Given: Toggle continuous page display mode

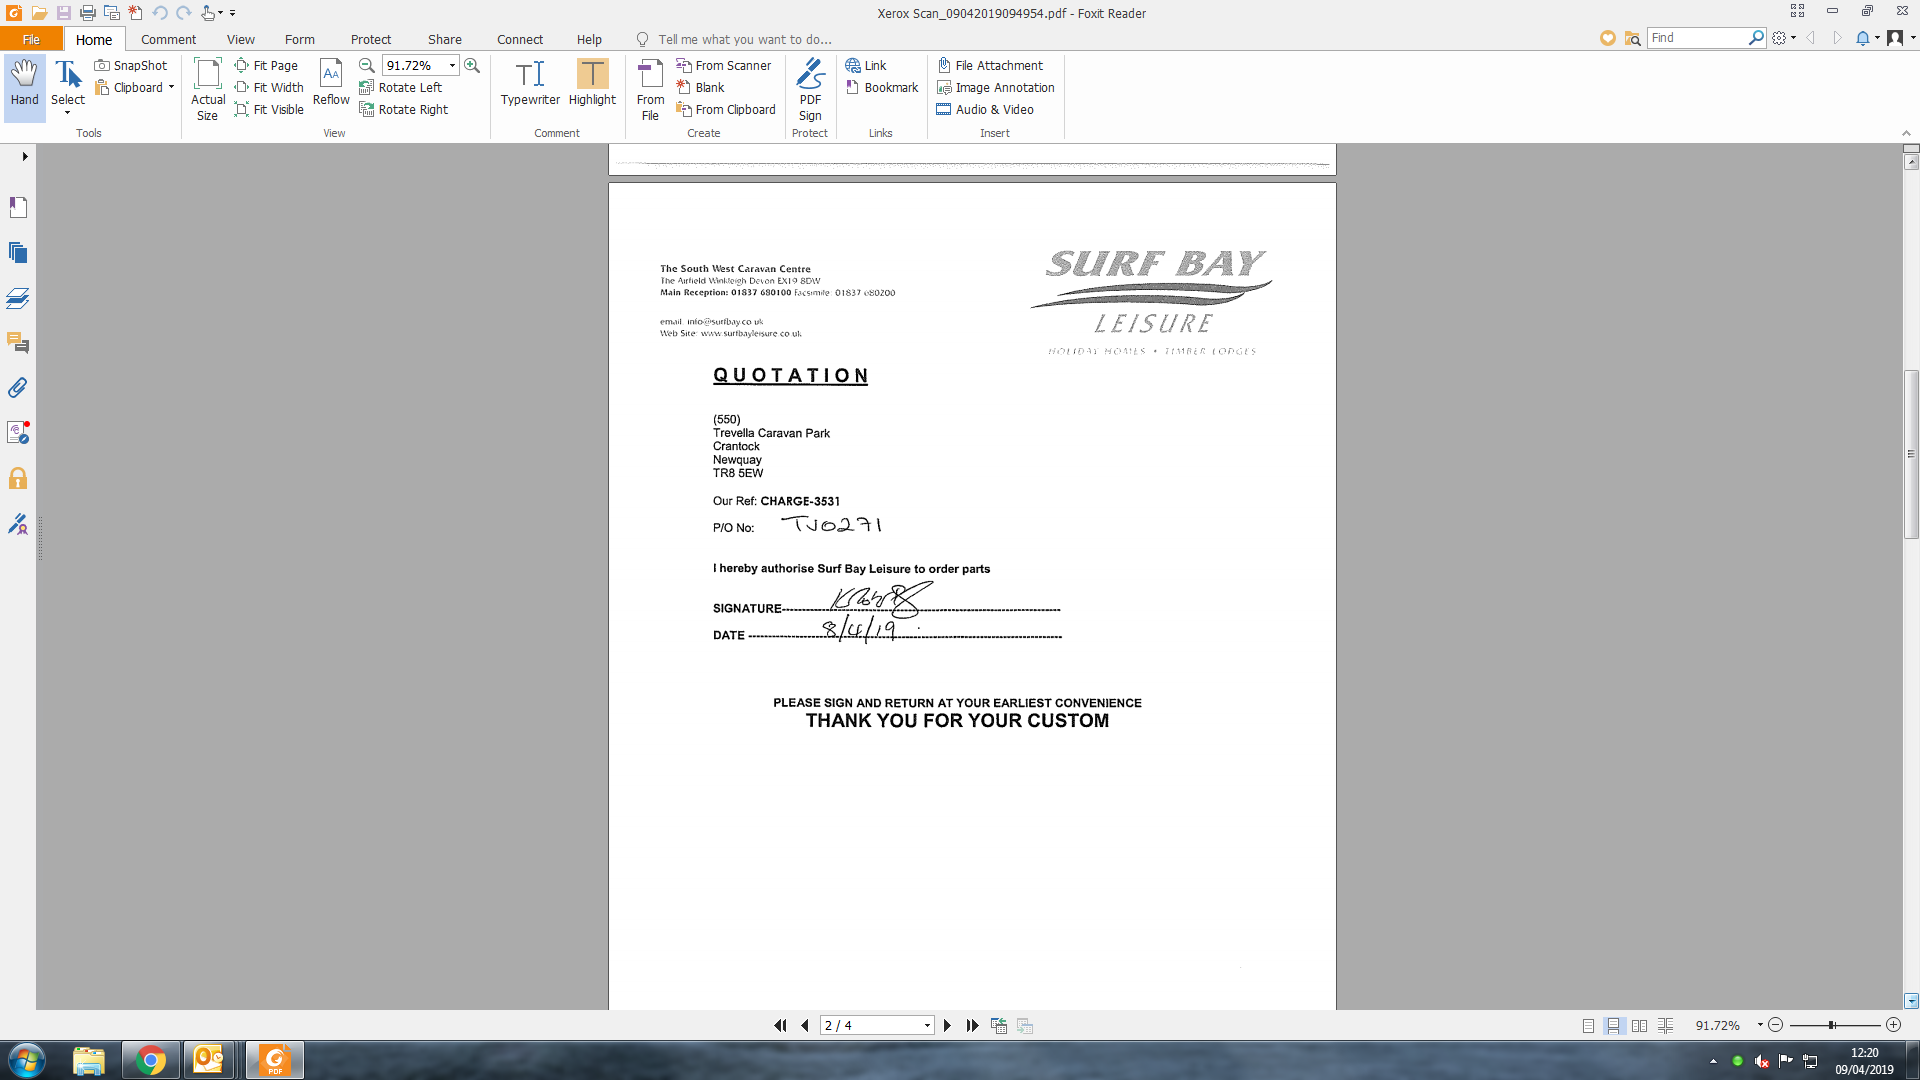Looking at the screenshot, I should pyautogui.click(x=1613, y=1026).
